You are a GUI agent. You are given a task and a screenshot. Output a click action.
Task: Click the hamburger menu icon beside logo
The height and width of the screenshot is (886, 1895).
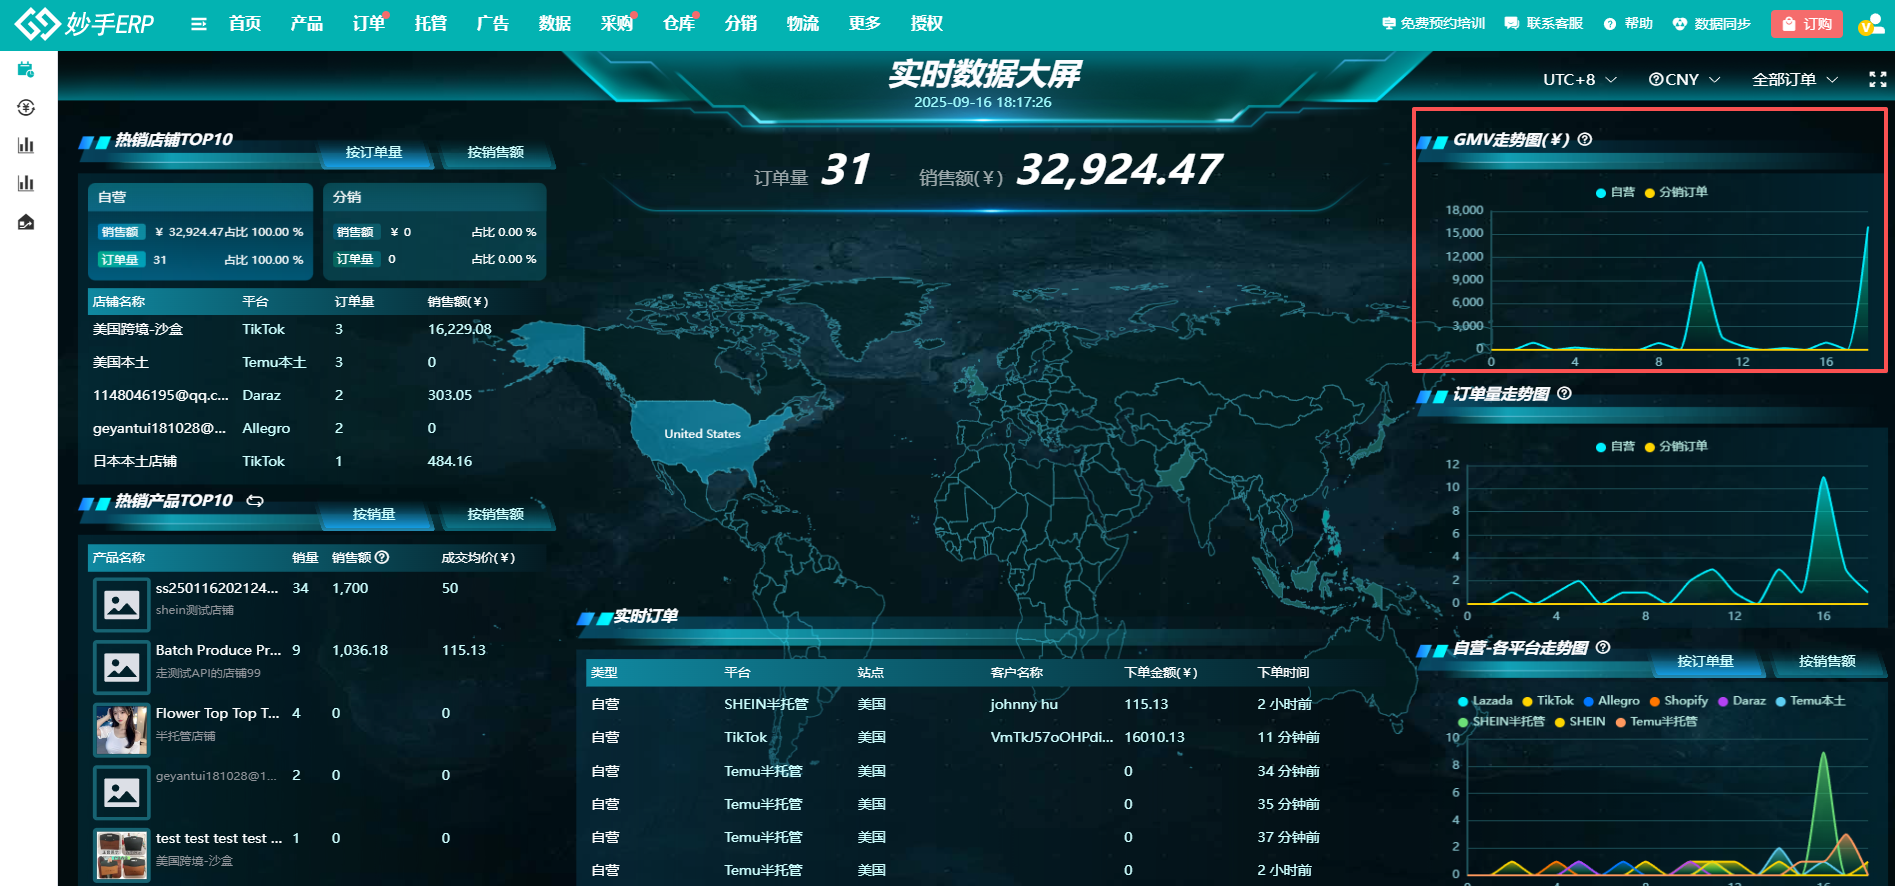coord(199,23)
